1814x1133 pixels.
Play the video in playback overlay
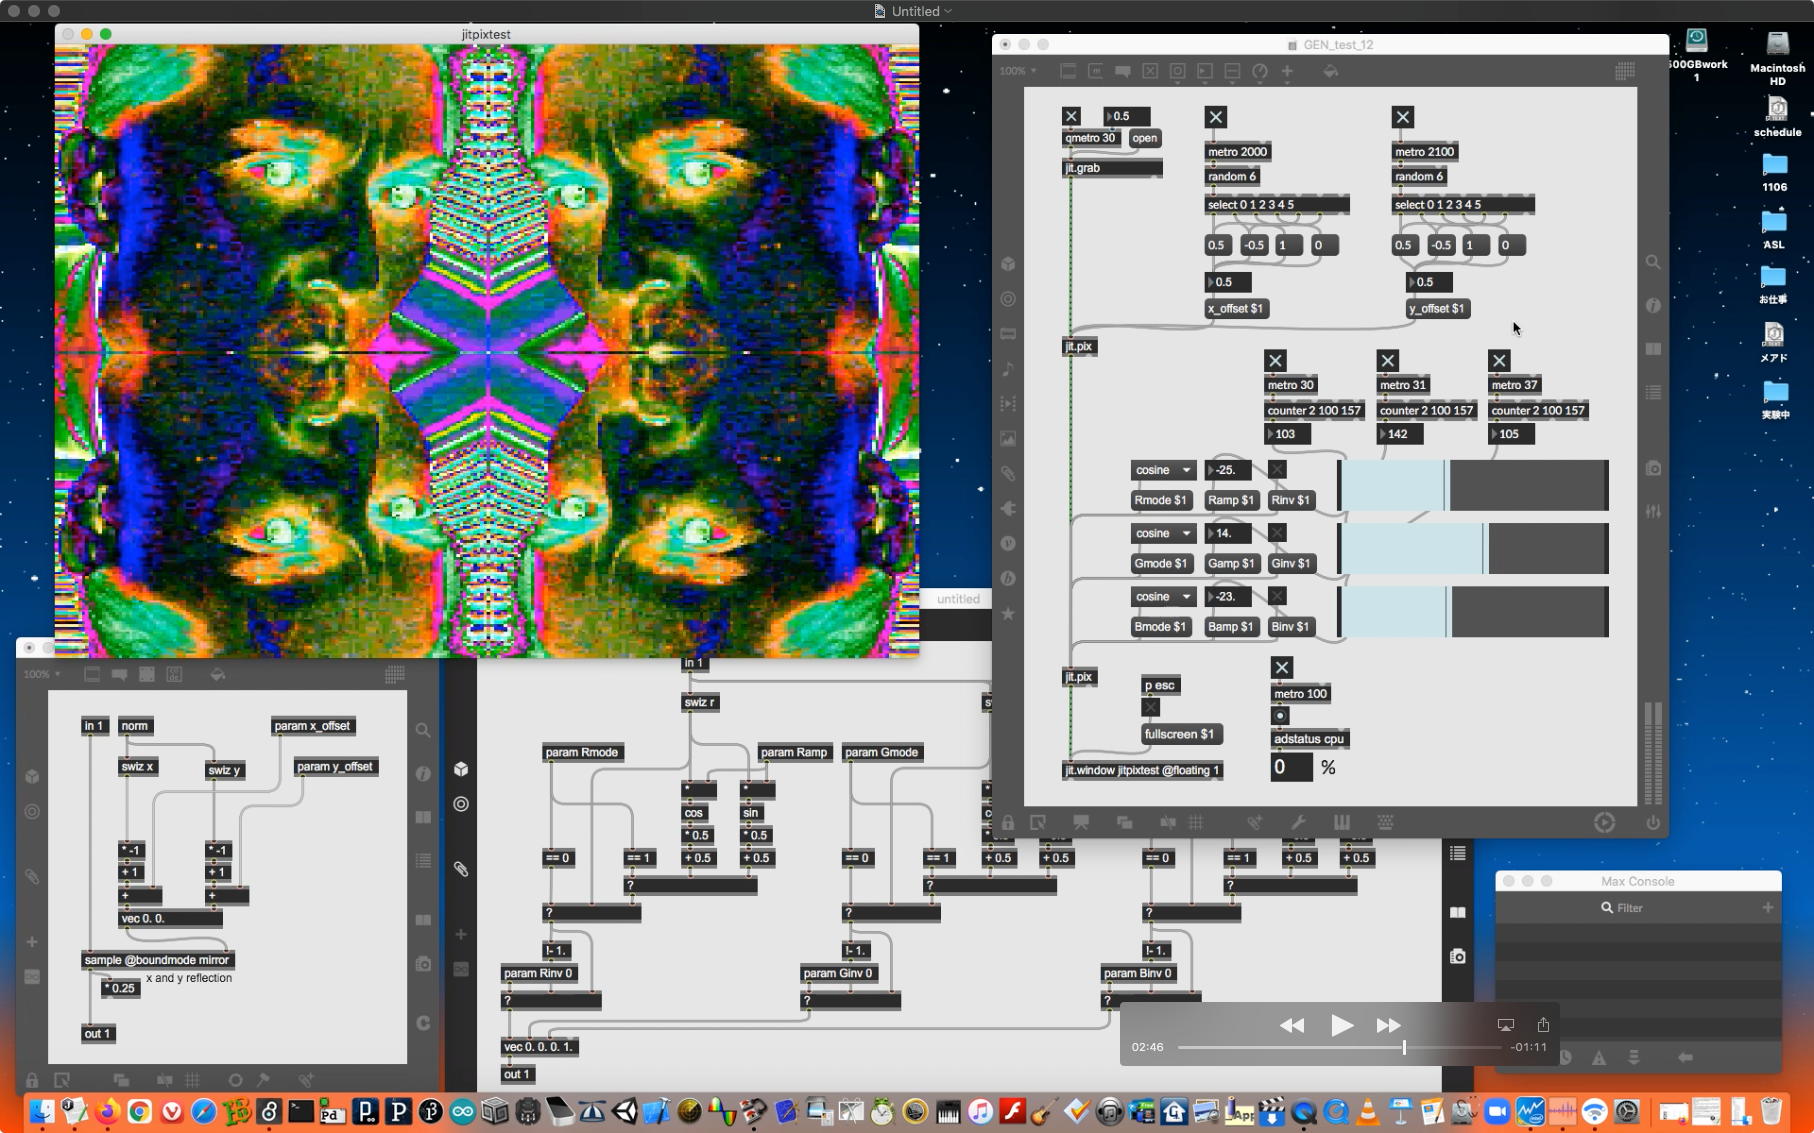coord(1341,1025)
